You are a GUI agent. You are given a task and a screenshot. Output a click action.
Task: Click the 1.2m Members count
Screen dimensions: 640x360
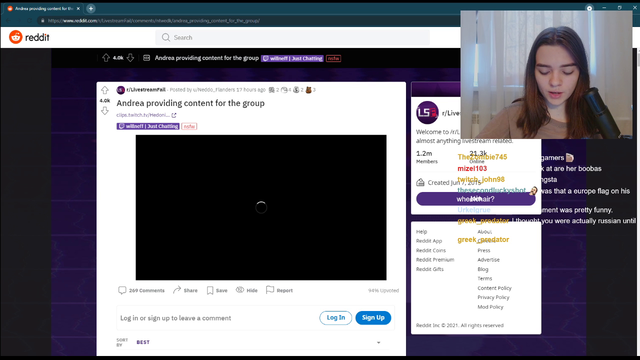click(427, 157)
